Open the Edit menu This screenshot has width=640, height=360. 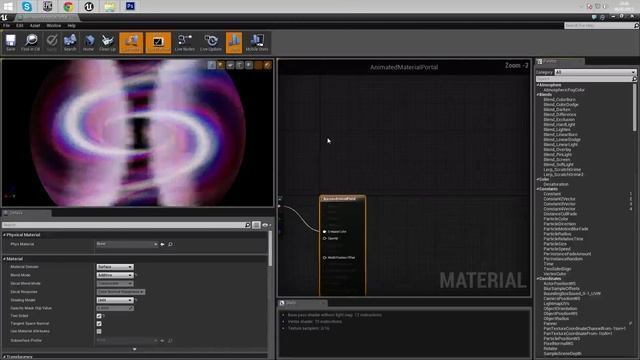coord(20,25)
